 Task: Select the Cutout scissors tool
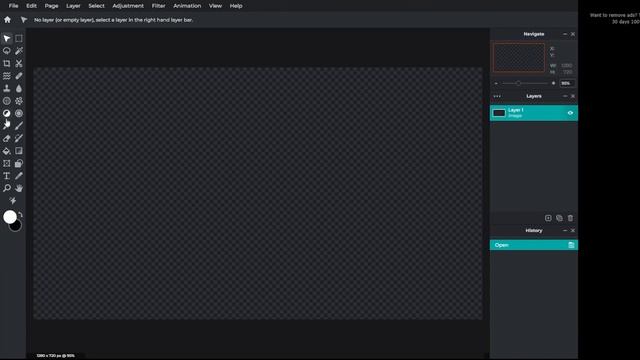[x=19, y=64]
